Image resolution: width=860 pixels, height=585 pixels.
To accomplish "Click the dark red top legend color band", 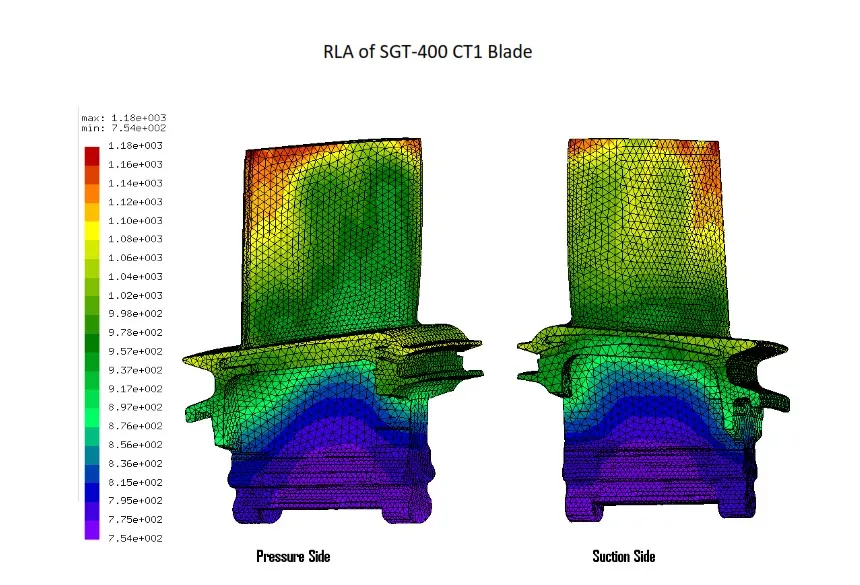I will tap(92, 156).
